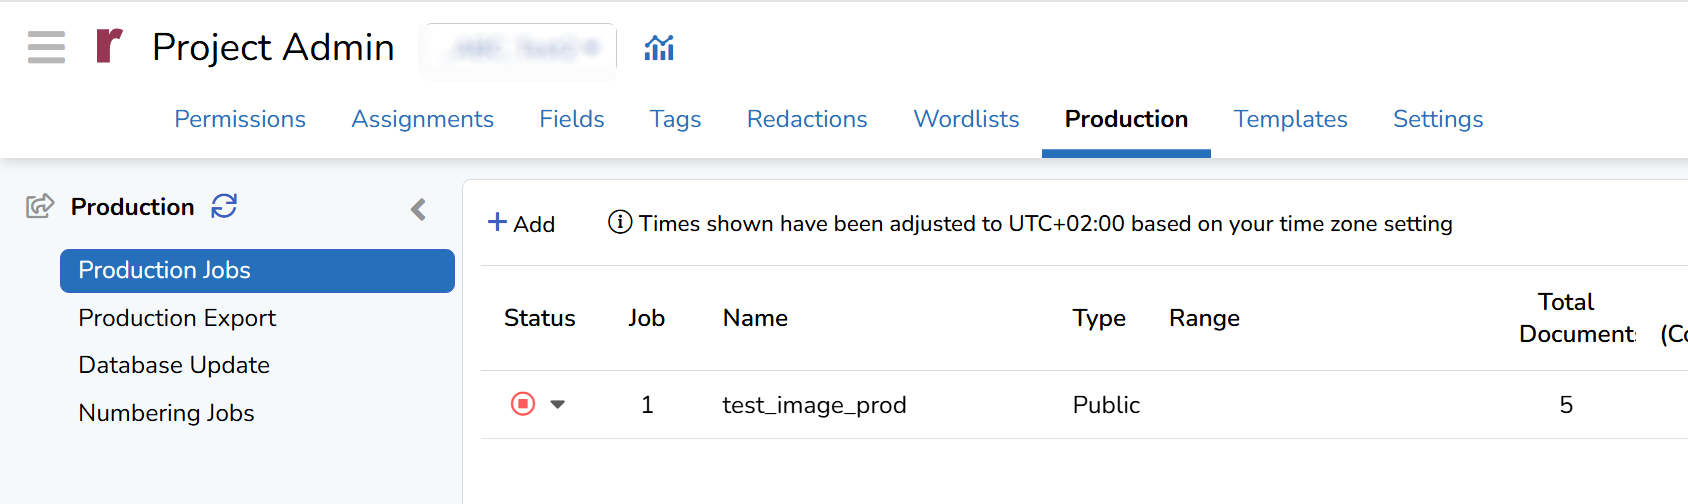The width and height of the screenshot is (1688, 504).
Task: Open the Redactions tab
Action: coord(807,119)
